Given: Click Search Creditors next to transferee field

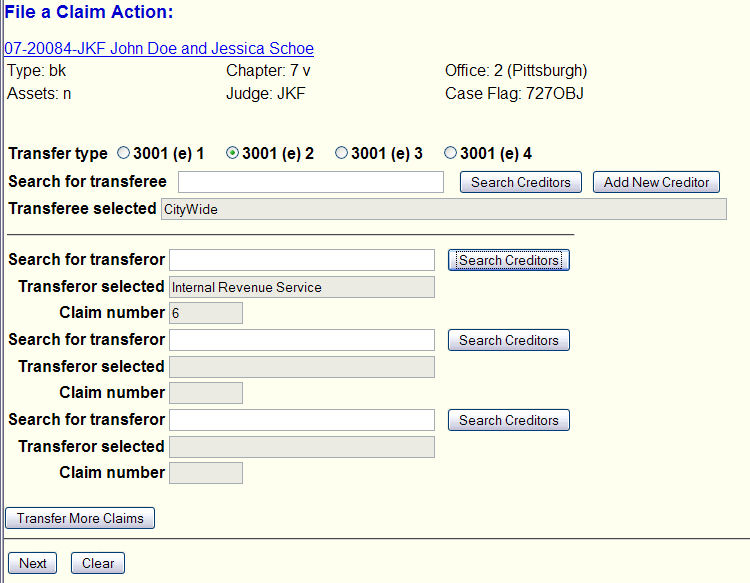Looking at the screenshot, I should pos(520,182).
